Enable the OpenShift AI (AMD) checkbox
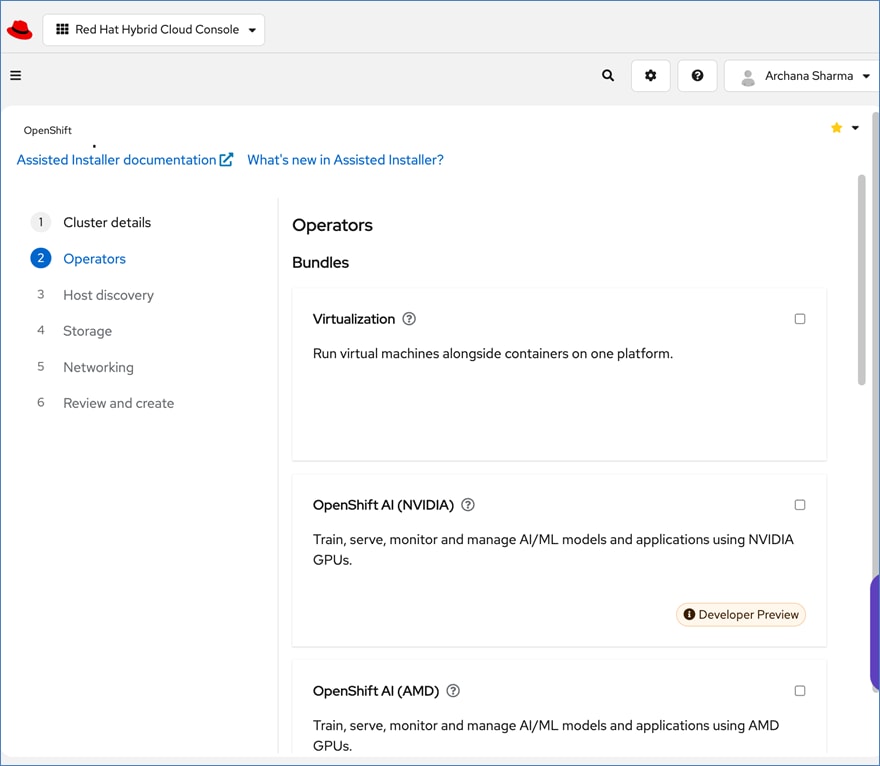The height and width of the screenshot is (766, 880). pos(800,691)
